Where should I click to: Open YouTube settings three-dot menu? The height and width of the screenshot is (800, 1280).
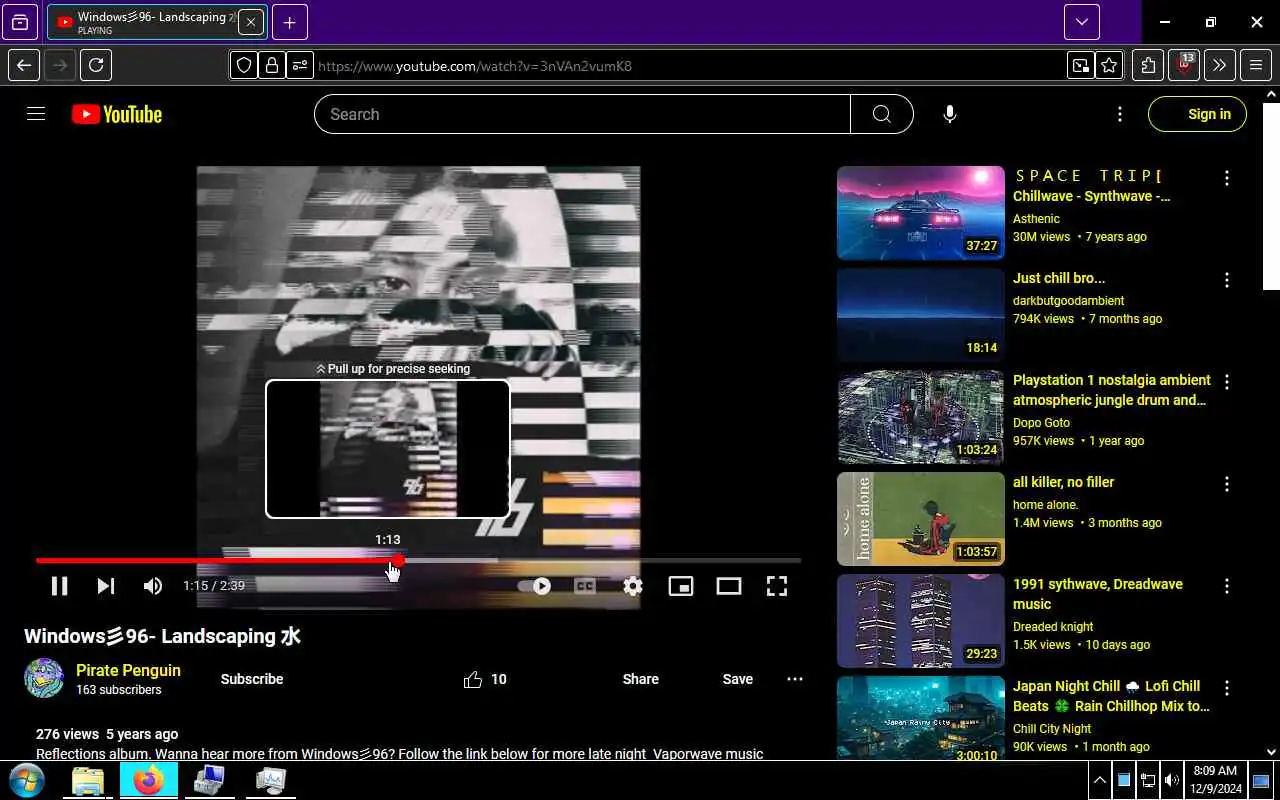[x=1120, y=114]
